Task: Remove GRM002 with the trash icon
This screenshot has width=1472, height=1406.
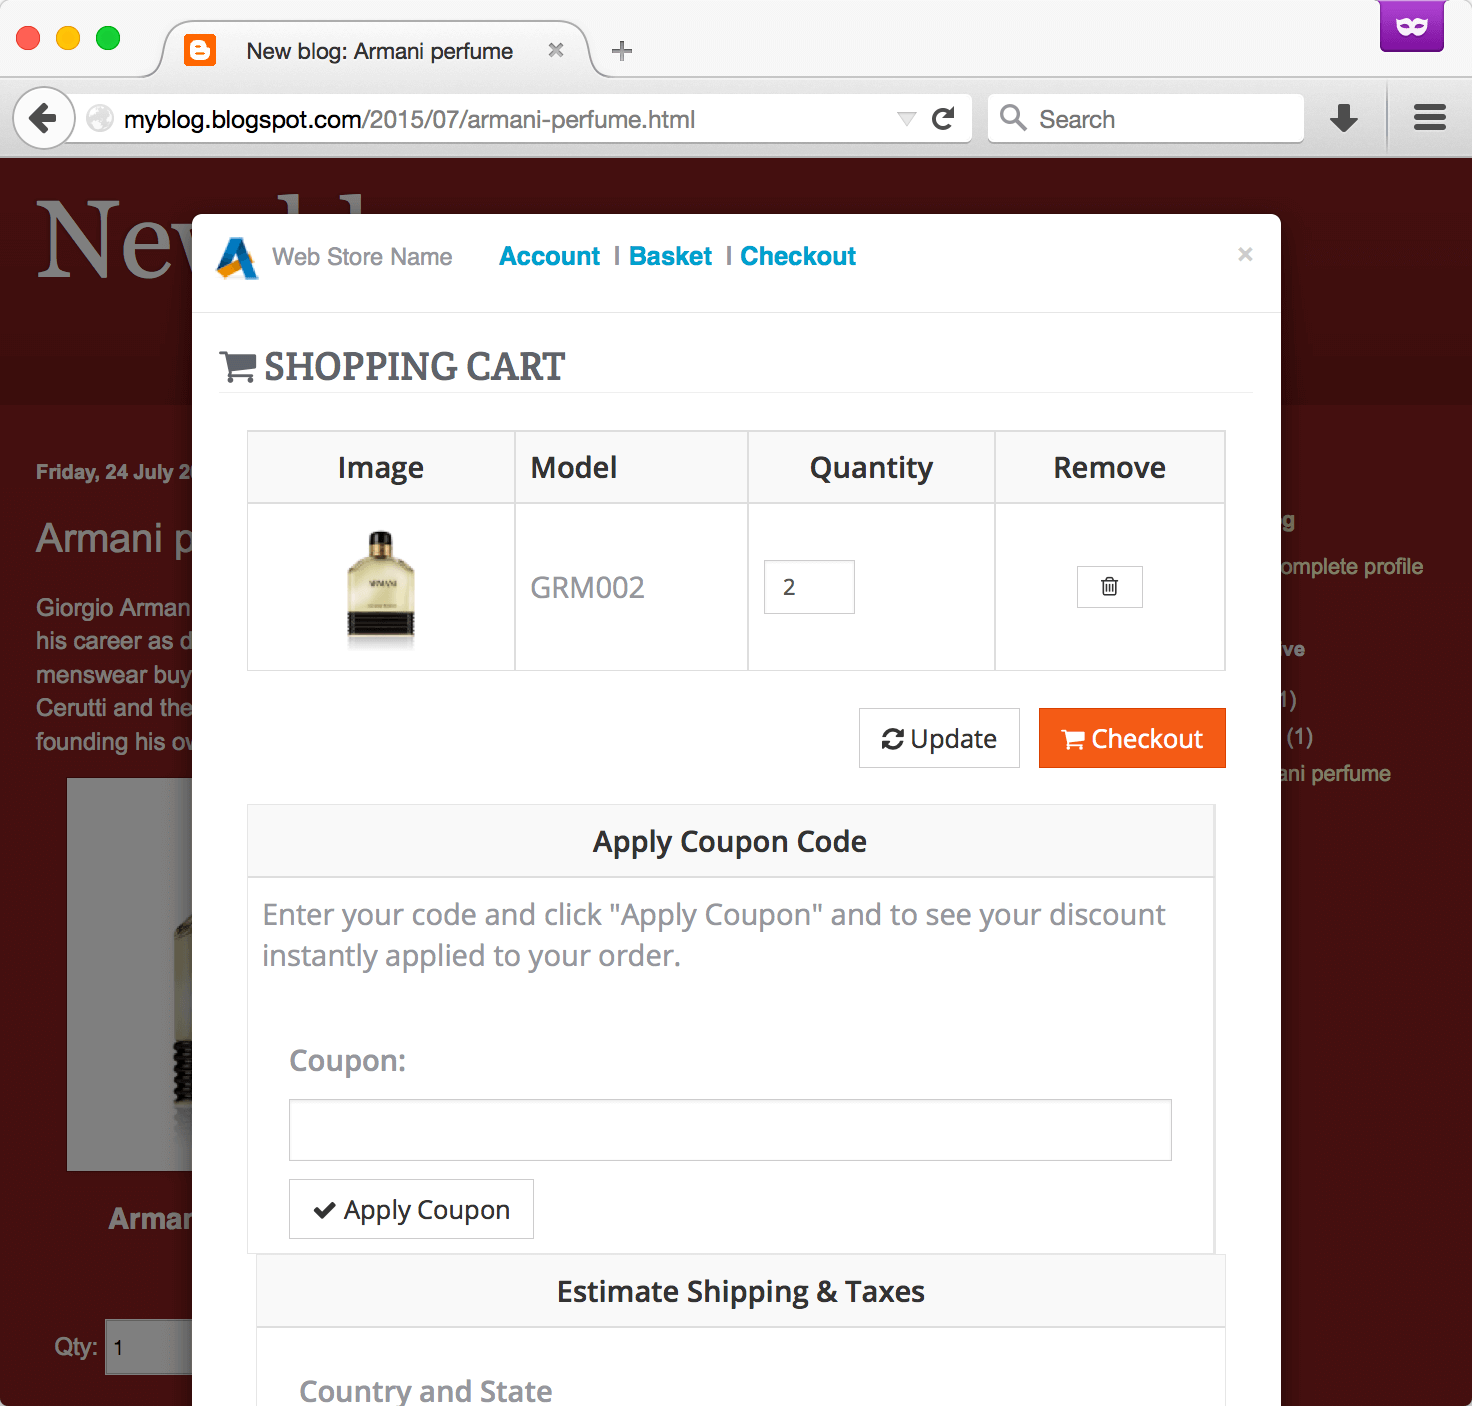Action: [1109, 587]
